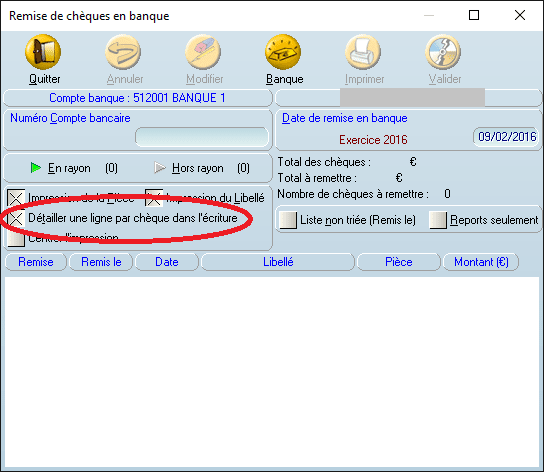The height and width of the screenshot is (472, 544).
Task: Click the Imprimer printer icon
Action: point(363,52)
